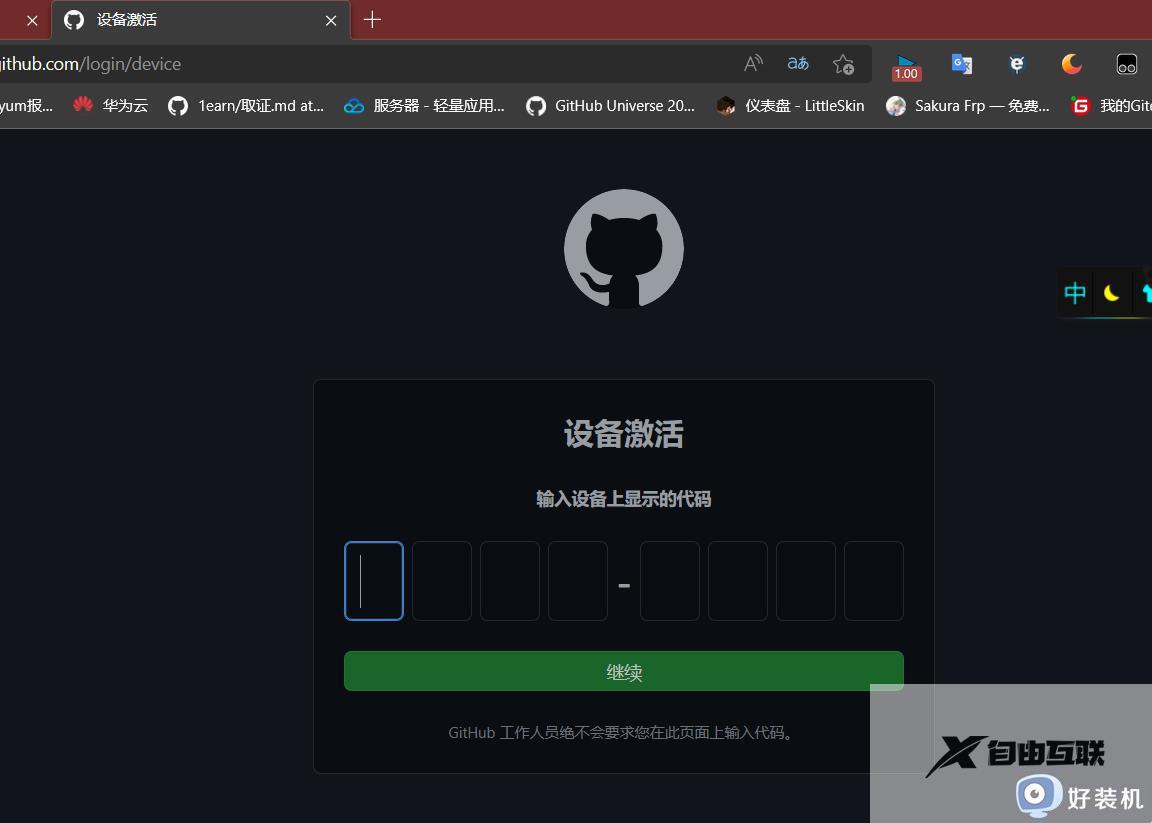
Task: Open the immersive translate aあ icon
Action: tap(798, 63)
